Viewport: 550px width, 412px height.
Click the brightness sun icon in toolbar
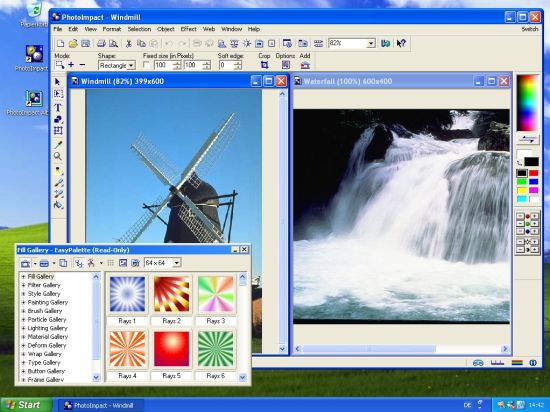click(x=247, y=43)
